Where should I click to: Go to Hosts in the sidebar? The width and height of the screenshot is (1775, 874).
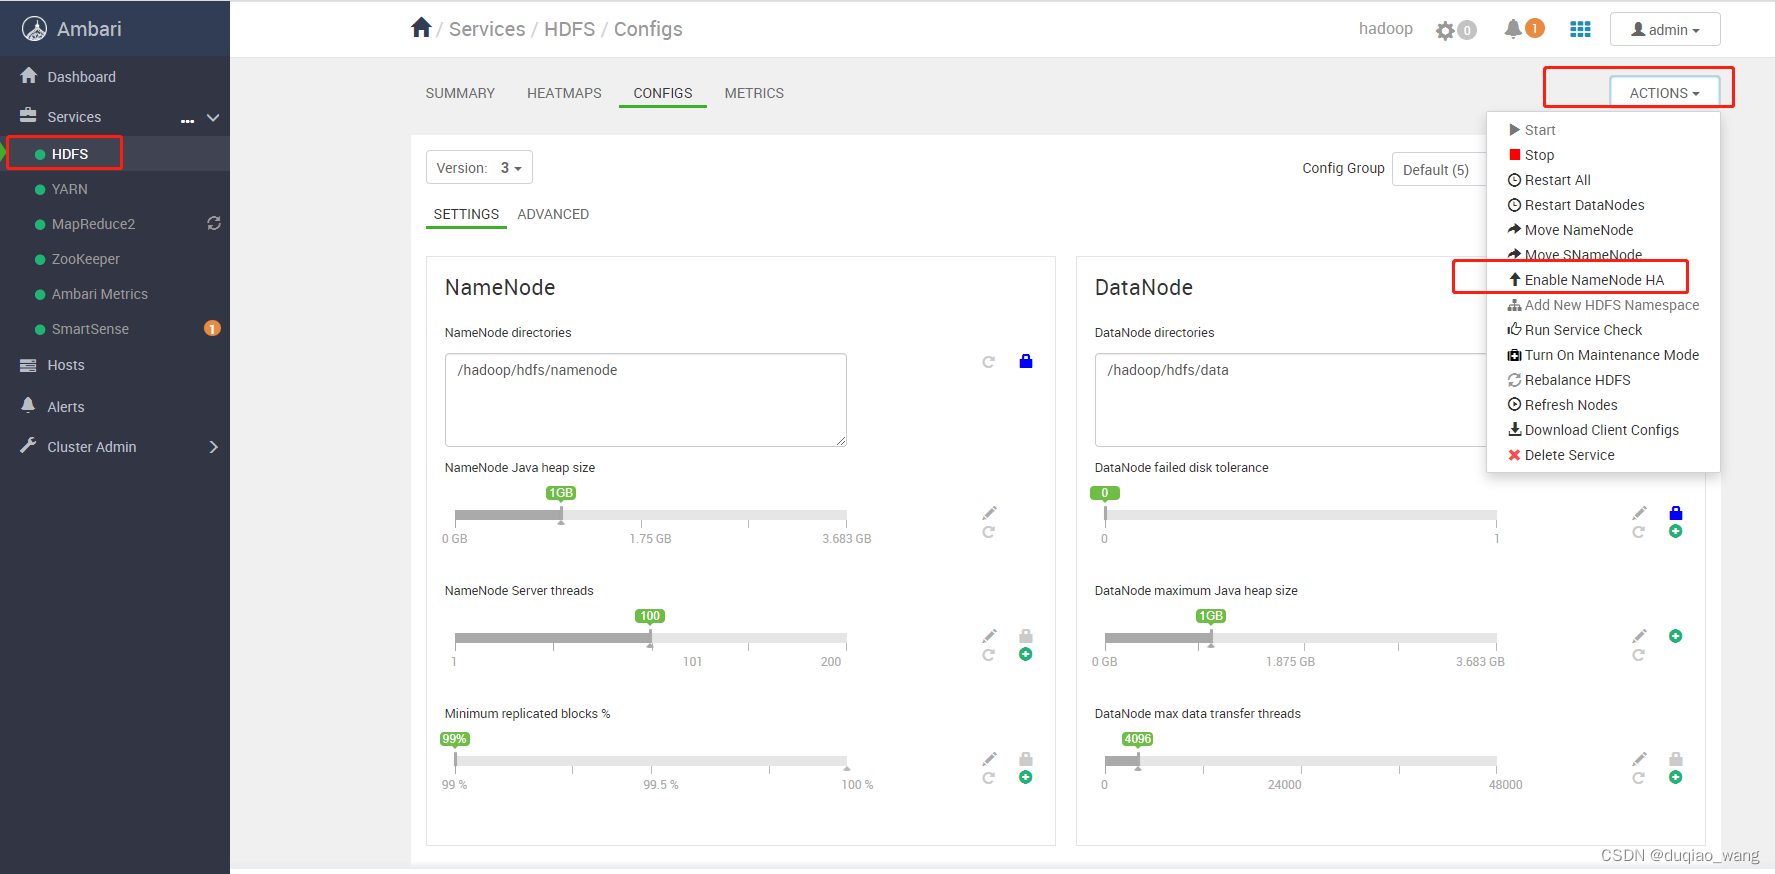[x=66, y=365]
